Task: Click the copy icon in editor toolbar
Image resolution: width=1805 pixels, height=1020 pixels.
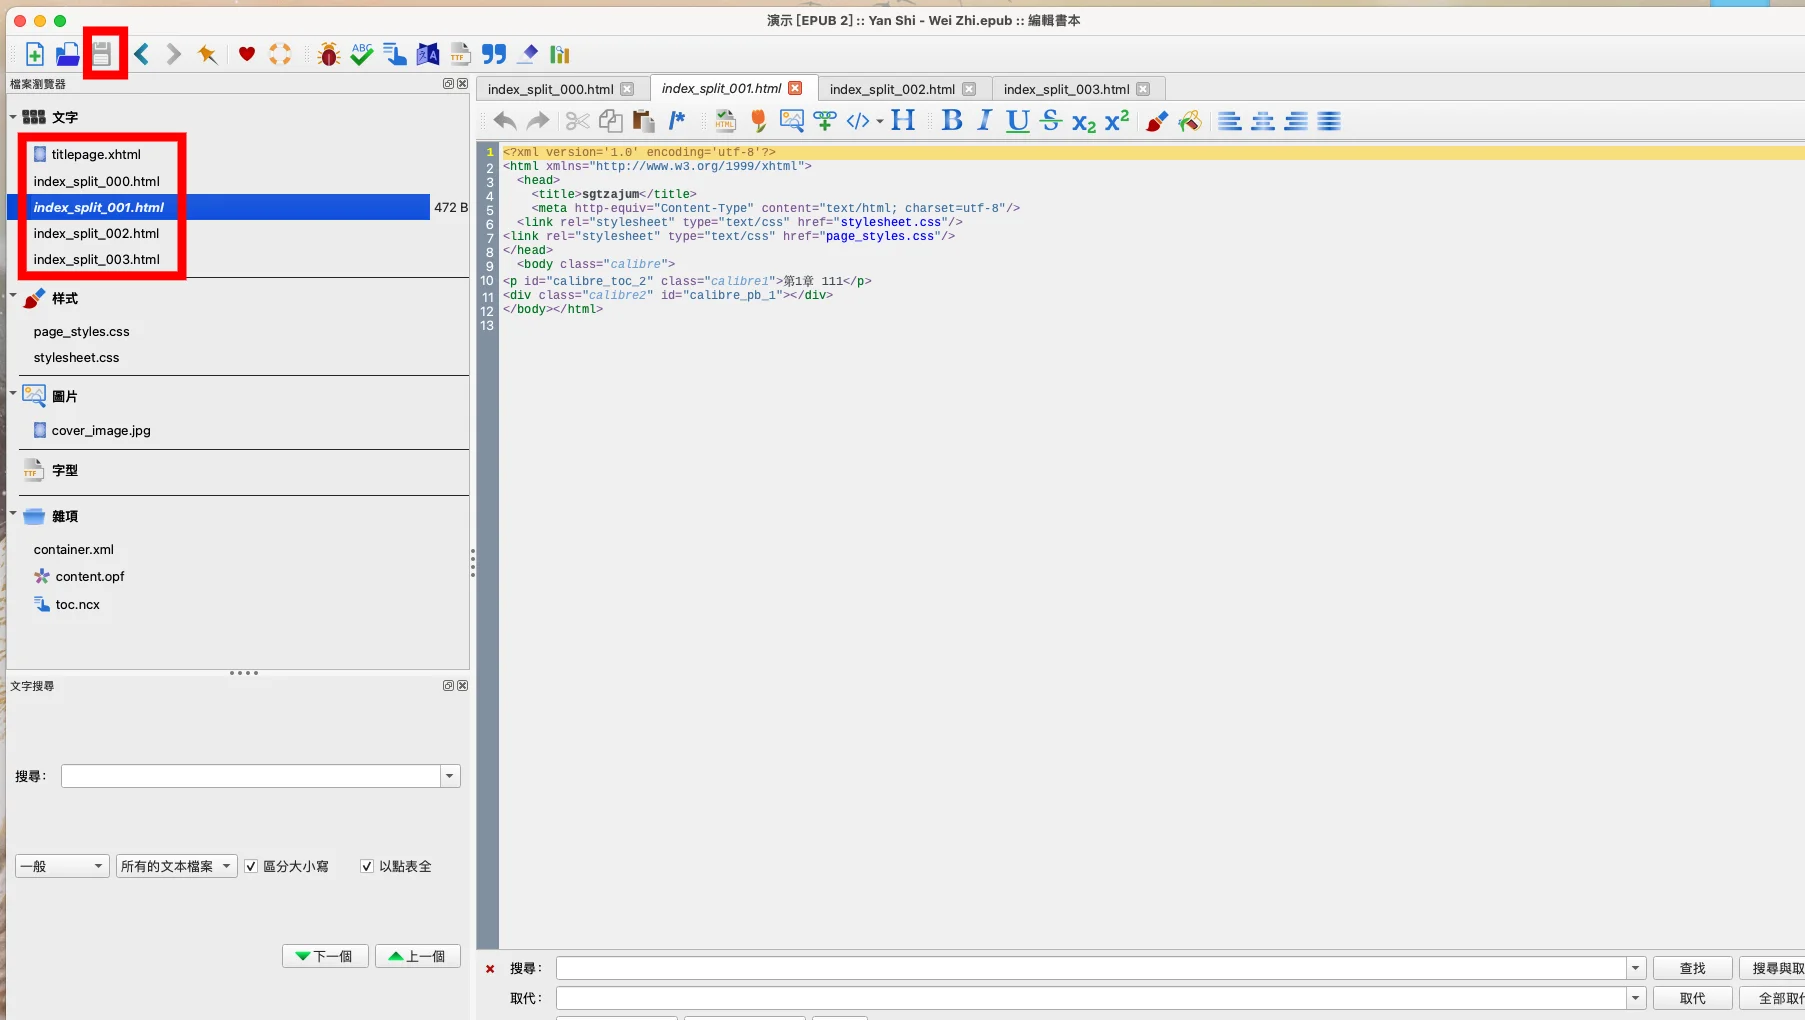Action: tap(610, 121)
